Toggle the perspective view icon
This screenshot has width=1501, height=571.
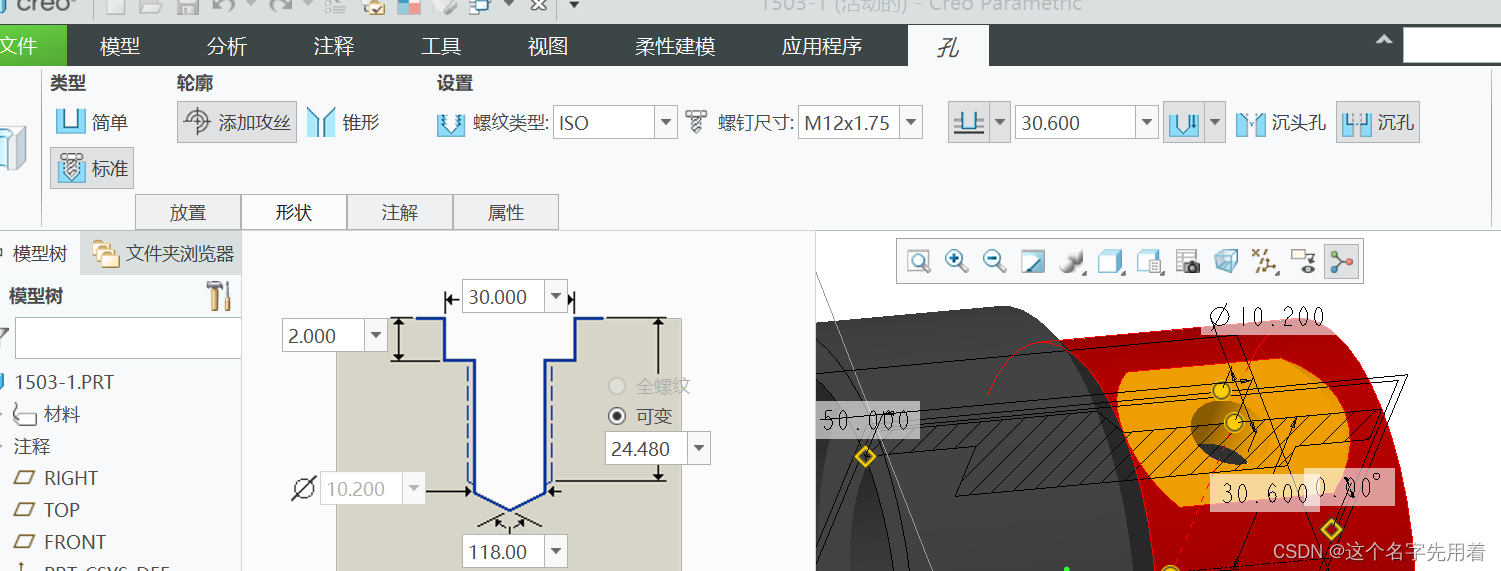(x=1225, y=262)
